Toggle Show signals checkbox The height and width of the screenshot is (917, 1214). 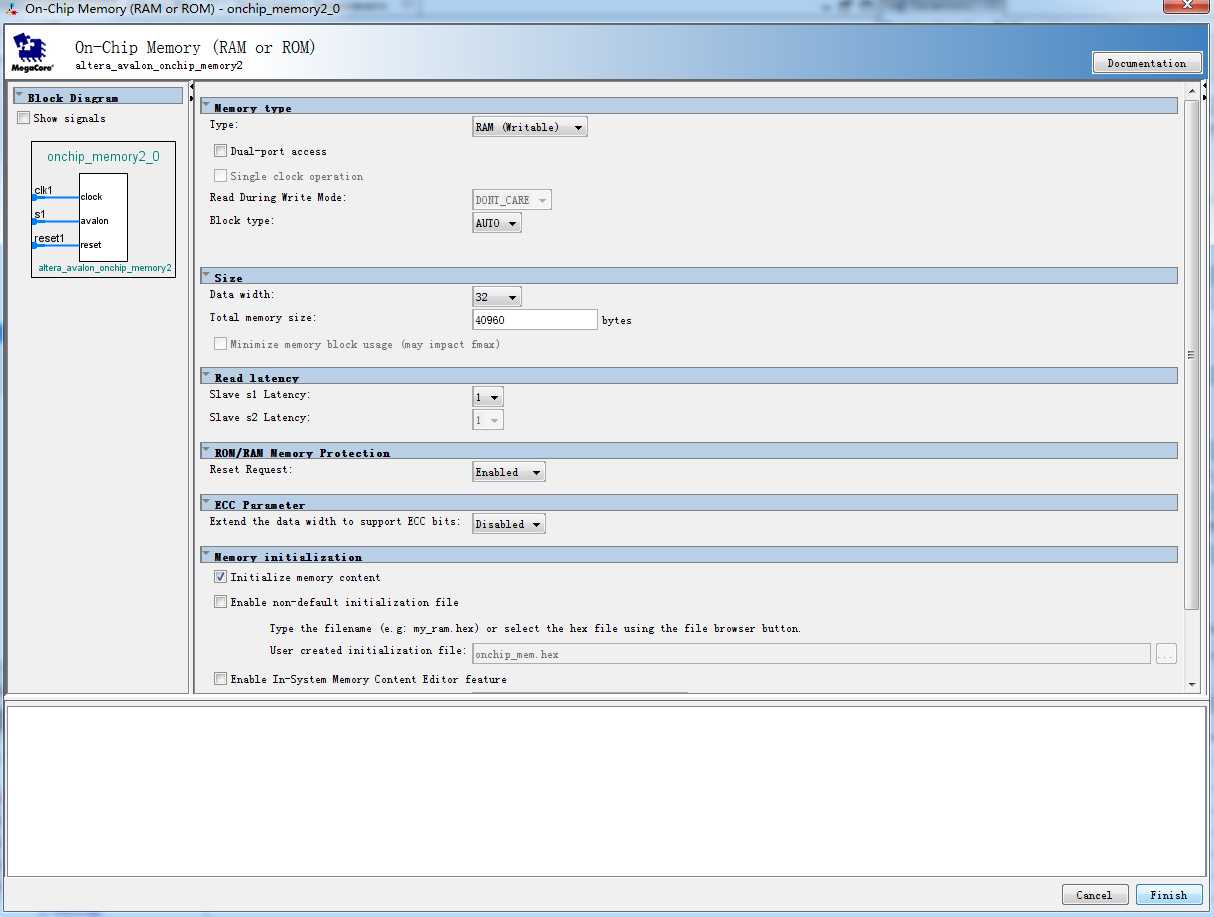coord(24,118)
